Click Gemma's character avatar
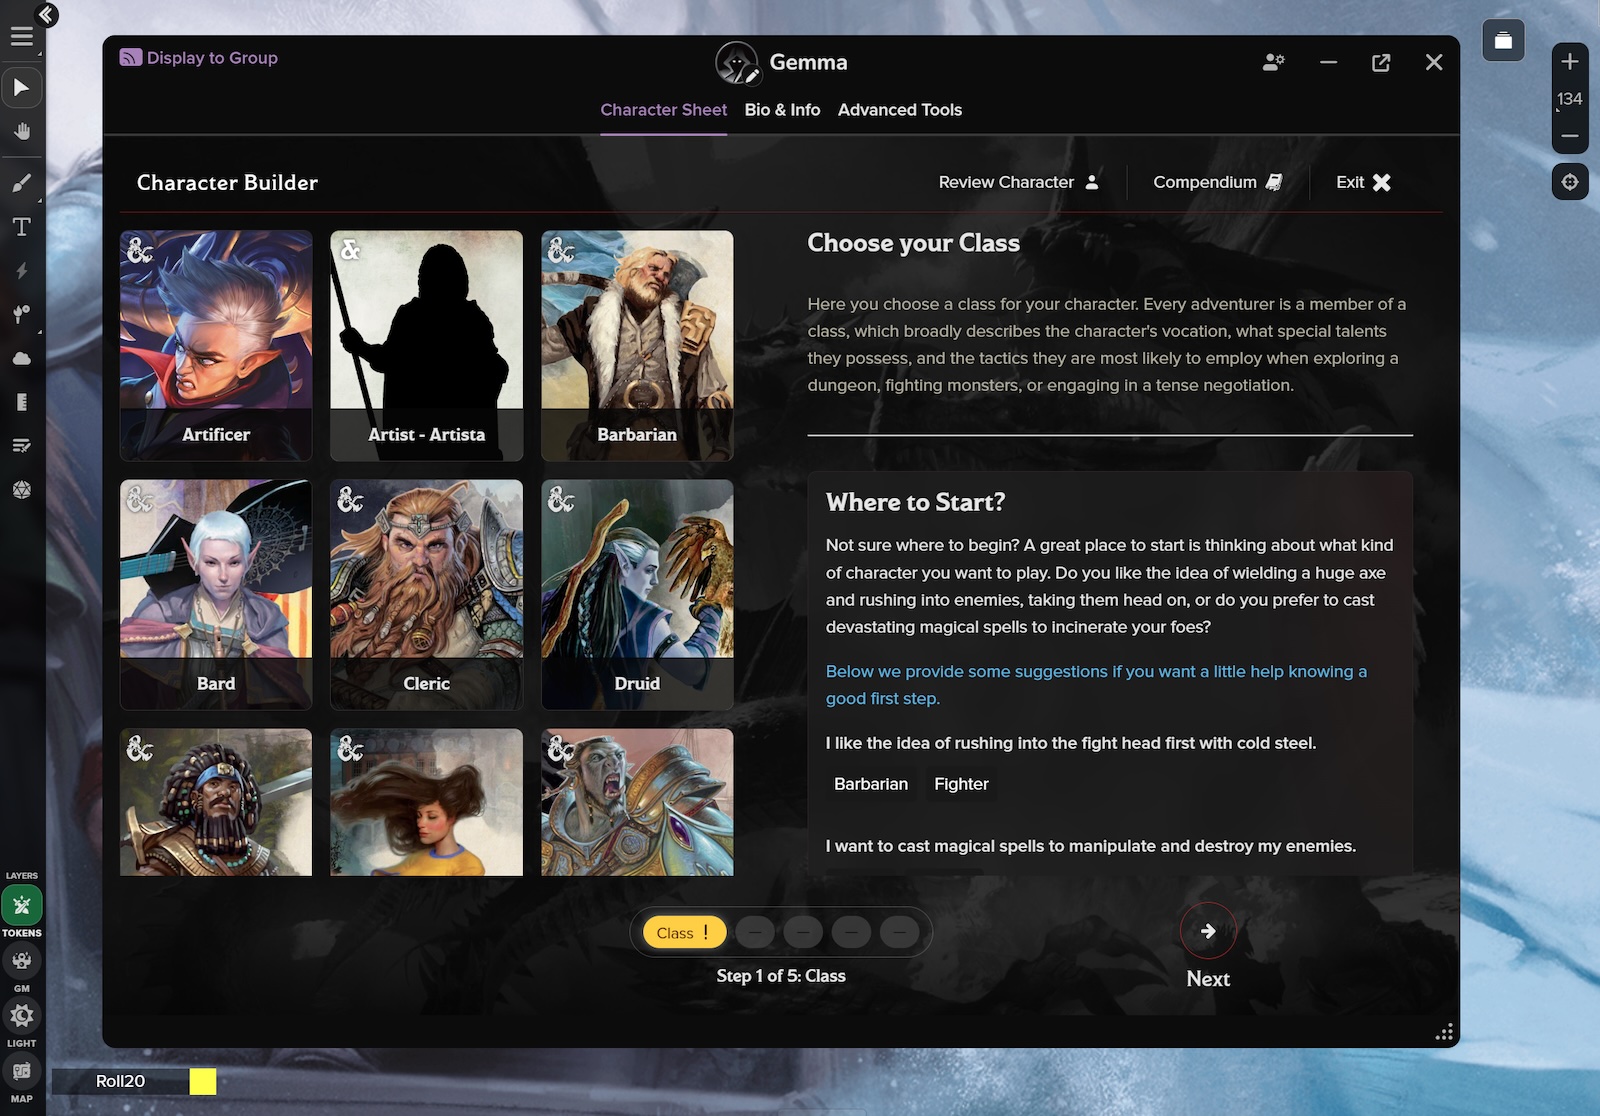The image size is (1600, 1116). [x=737, y=63]
